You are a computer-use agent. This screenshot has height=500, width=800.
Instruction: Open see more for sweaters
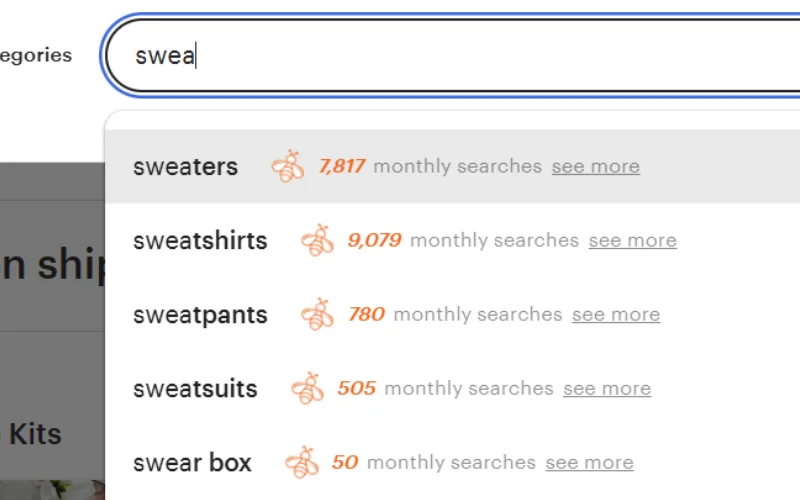pyautogui.click(x=595, y=167)
